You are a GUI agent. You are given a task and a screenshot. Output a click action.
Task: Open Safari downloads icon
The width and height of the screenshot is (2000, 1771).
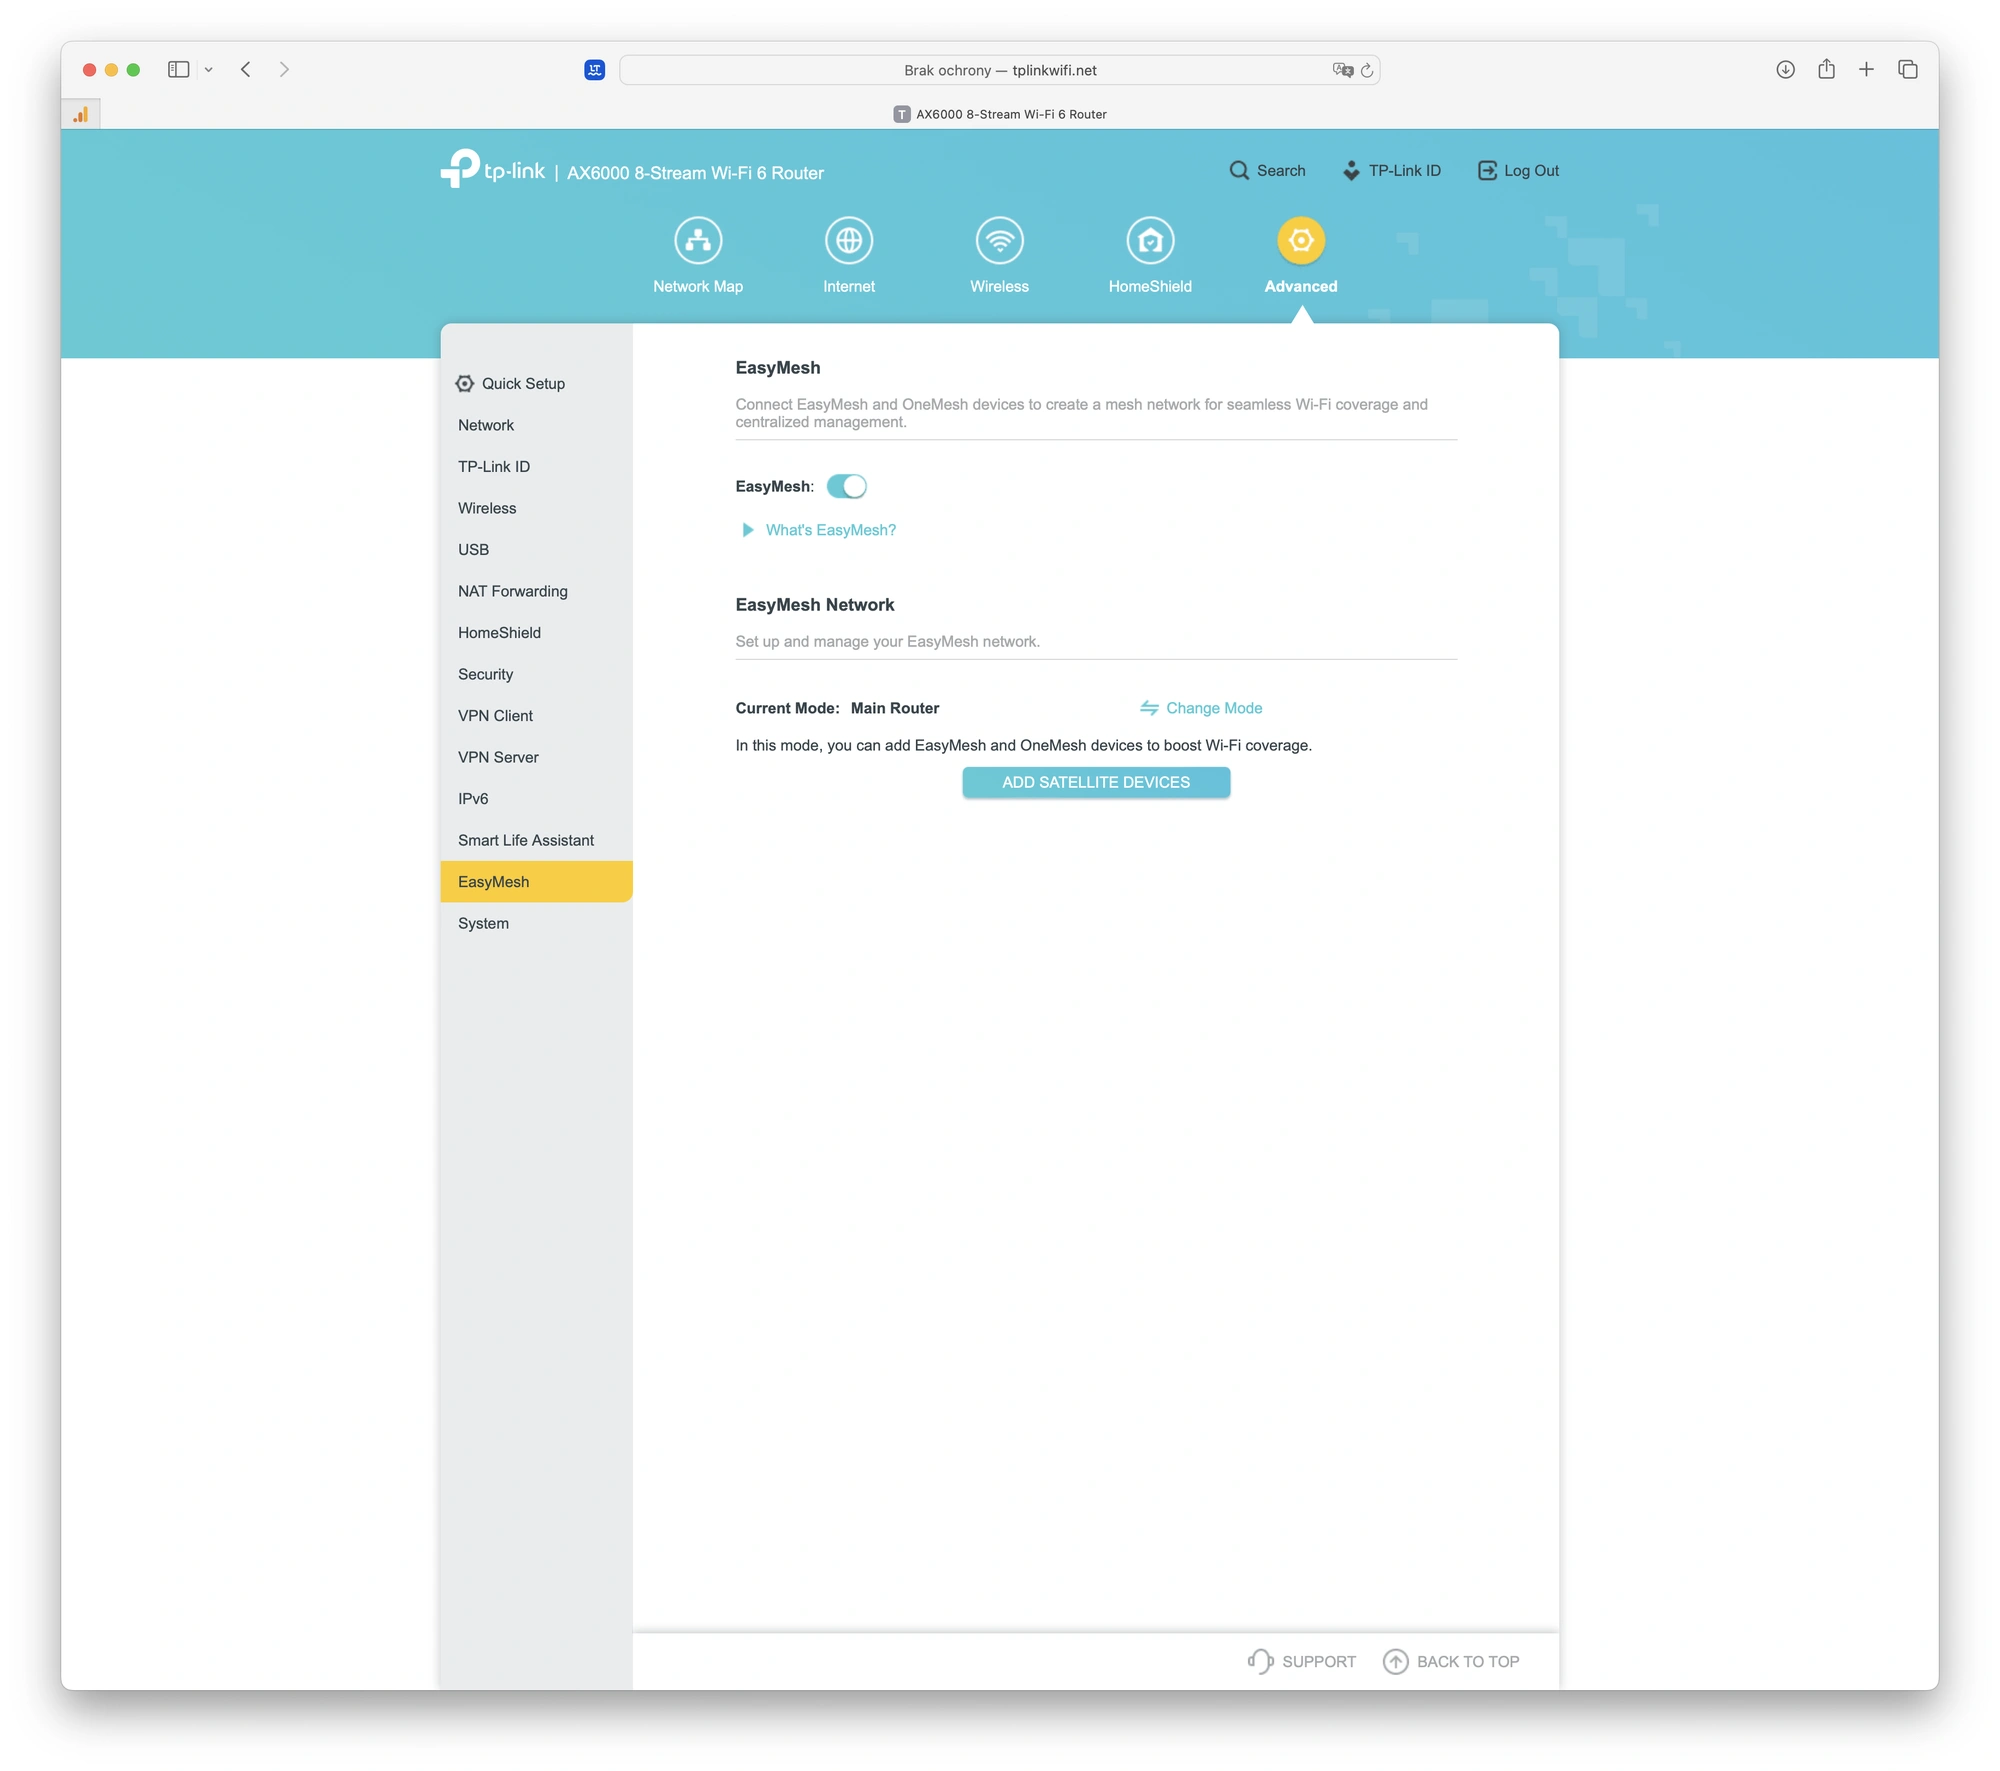coord(1785,69)
